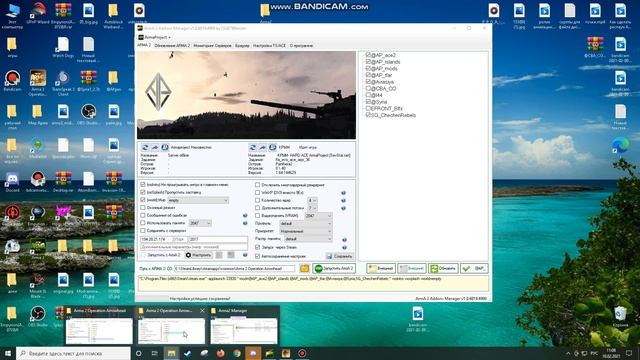Open Steam from the taskbar
640x360 pixels.
[188, 353]
